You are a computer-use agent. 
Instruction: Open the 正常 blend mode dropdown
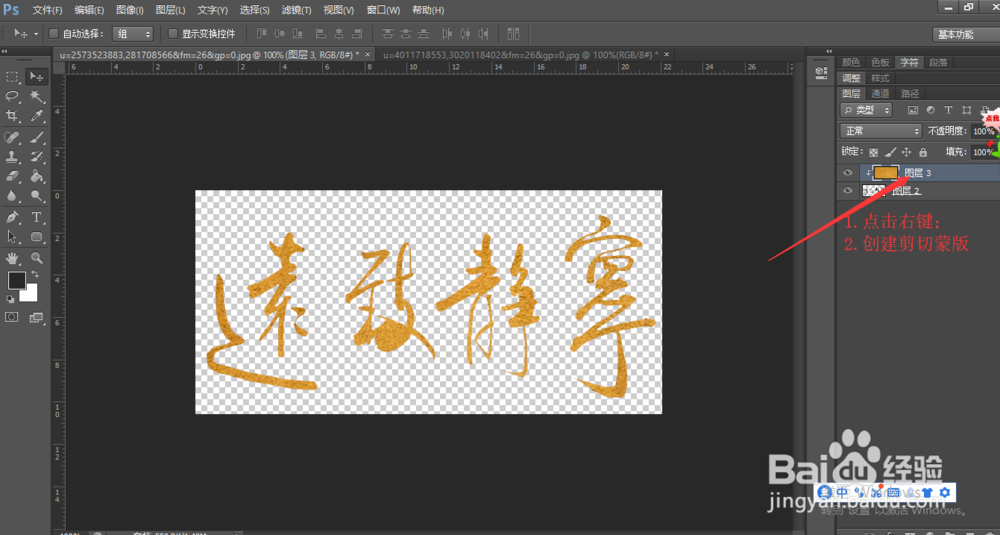pos(881,131)
